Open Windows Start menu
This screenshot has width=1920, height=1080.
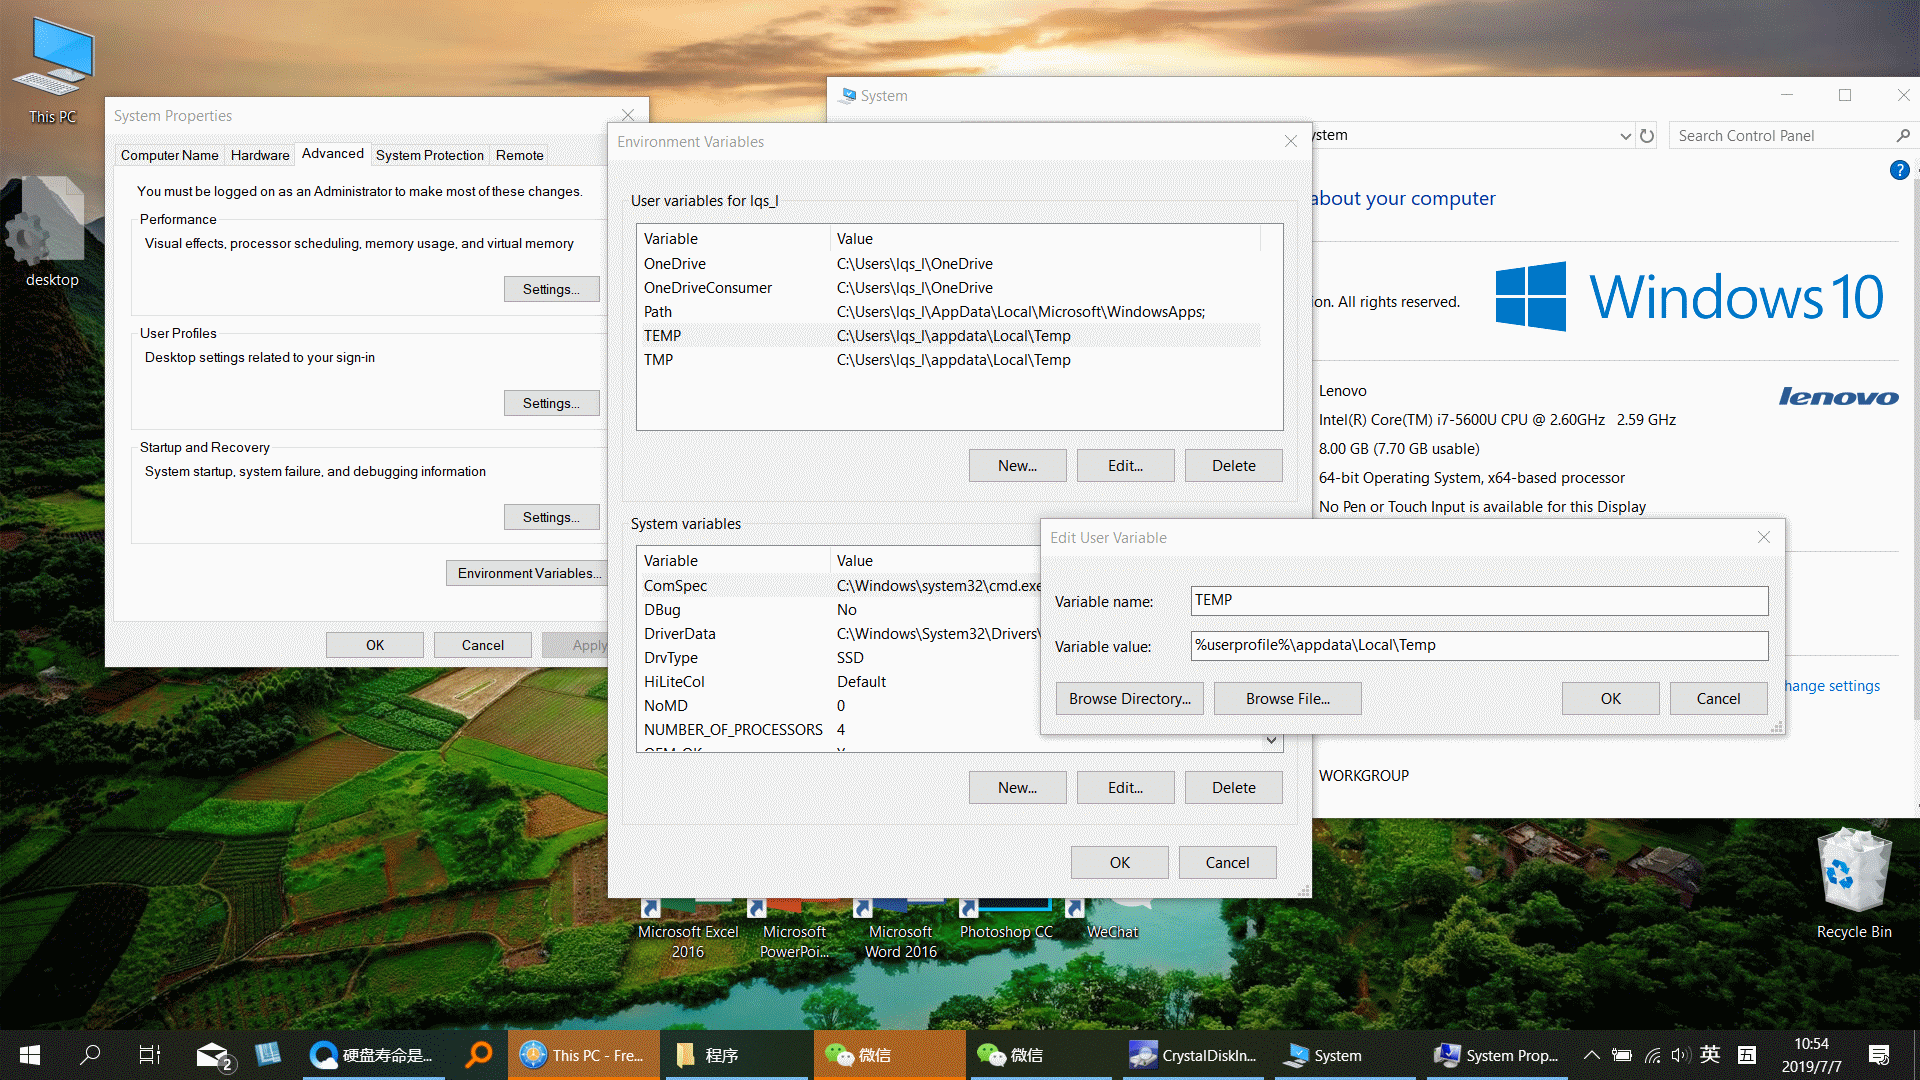(x=30, y=1055)
